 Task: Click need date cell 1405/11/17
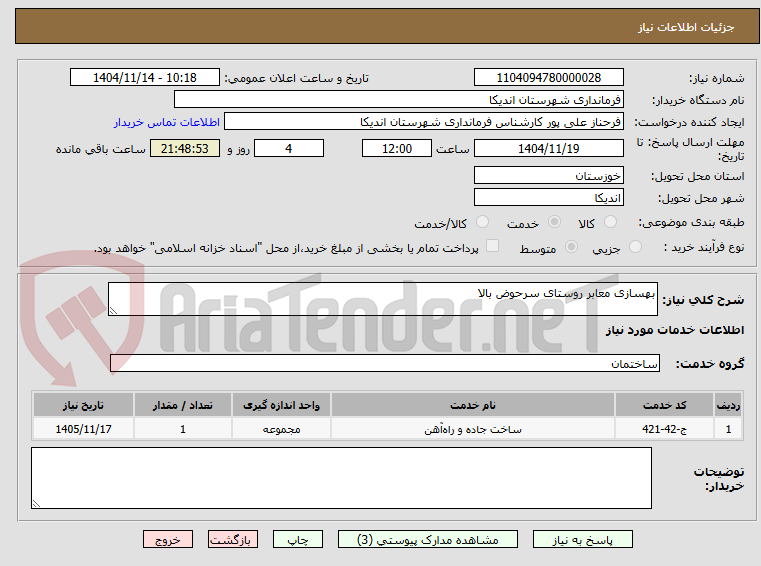pyautogui.click(x=83, y=429)
